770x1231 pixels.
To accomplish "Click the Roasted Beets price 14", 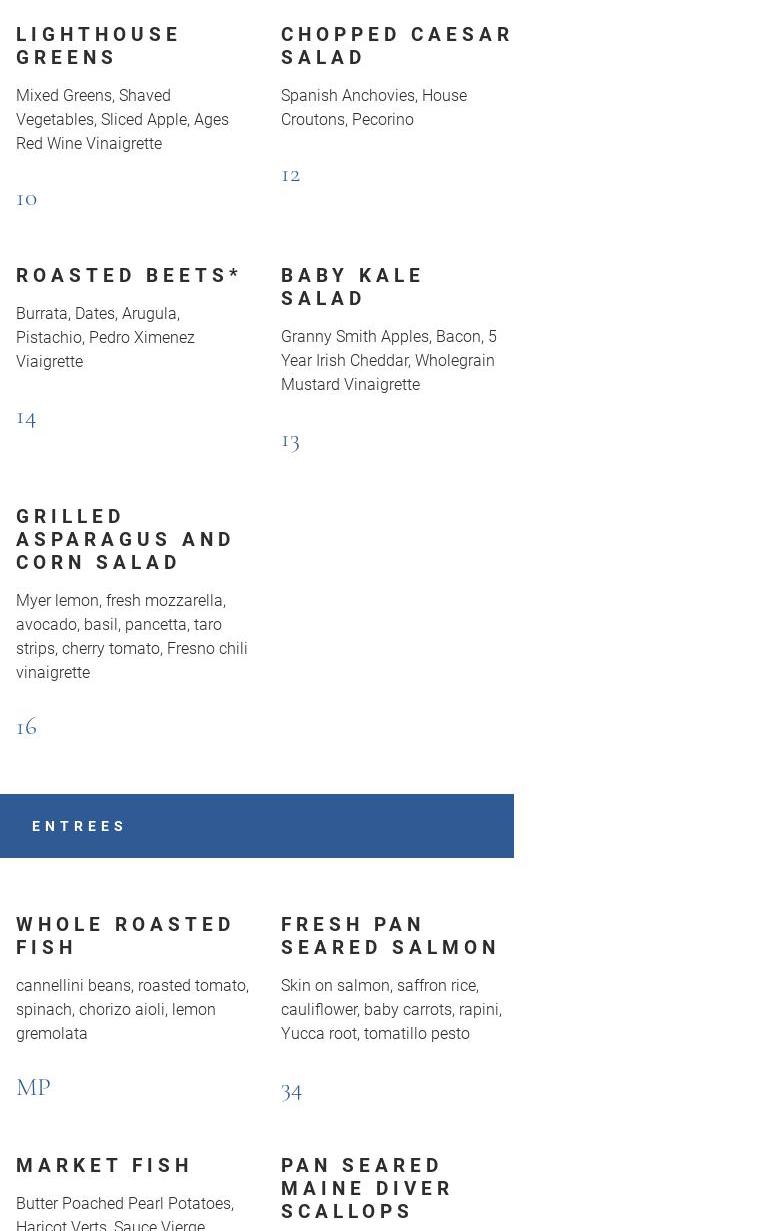I will pyautogui.click(x=27, y=416).
